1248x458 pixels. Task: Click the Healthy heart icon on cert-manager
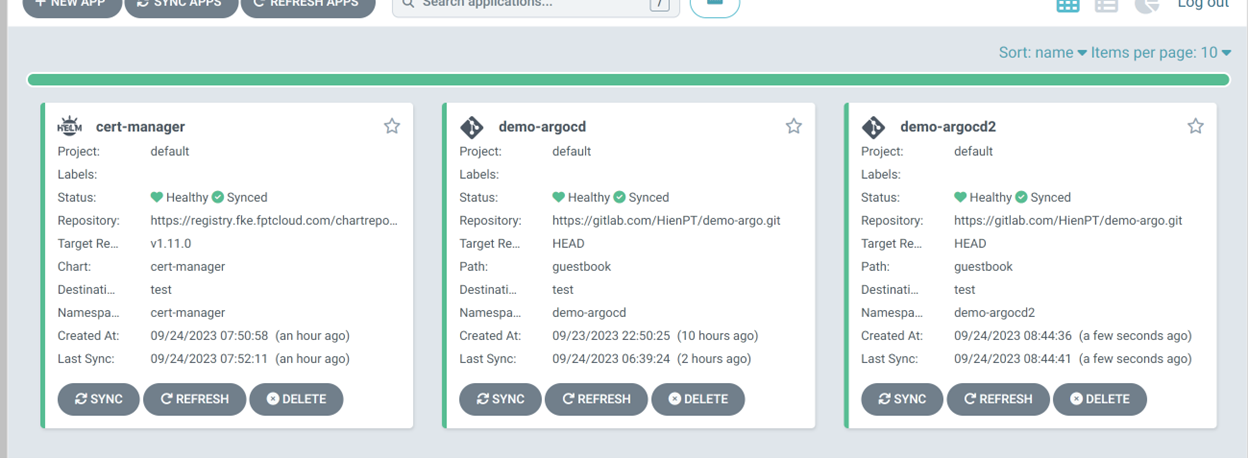click(x=157, y=198)
